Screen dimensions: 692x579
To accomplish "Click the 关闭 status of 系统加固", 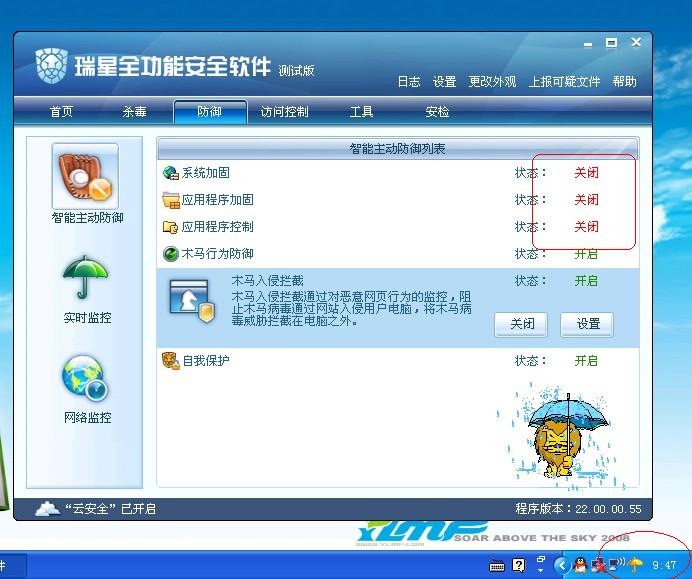I will coord(587,173).
